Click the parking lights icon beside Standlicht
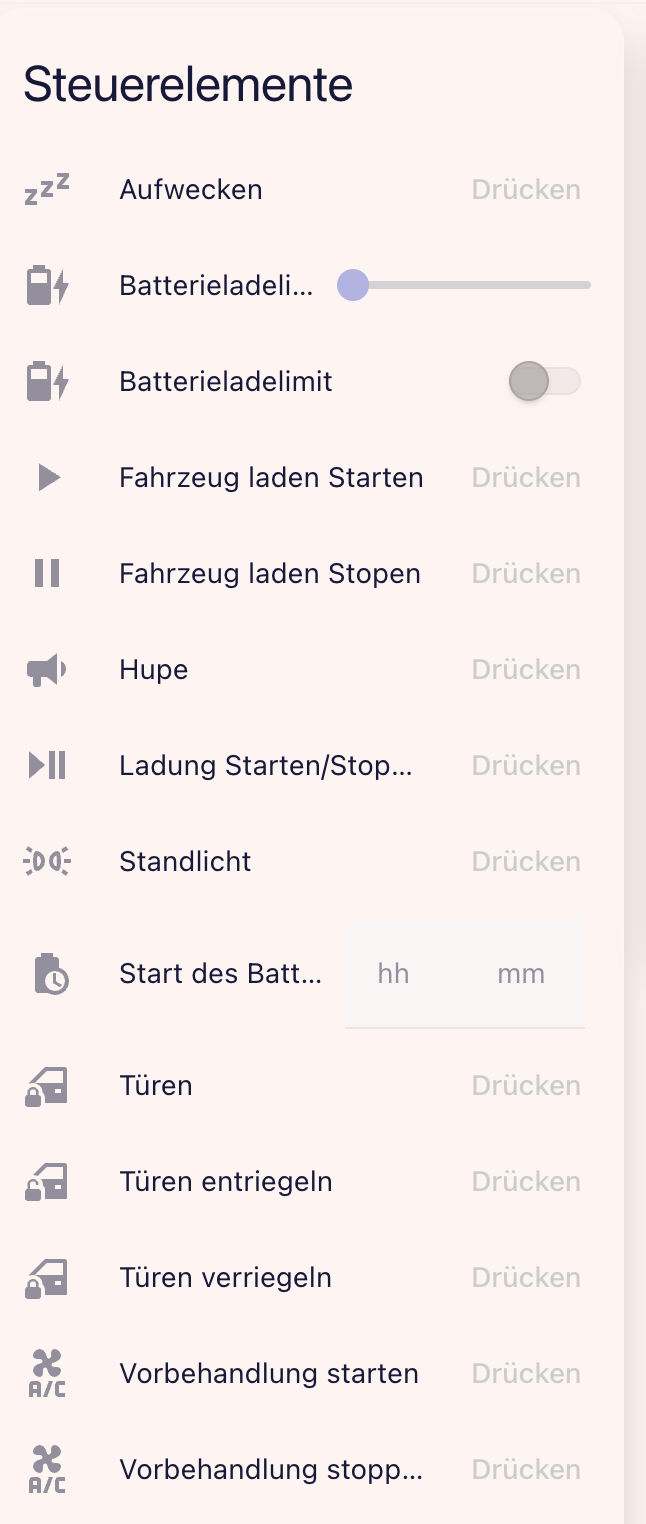The height and width of the screenshot is (1524, 646). point(47,862)
